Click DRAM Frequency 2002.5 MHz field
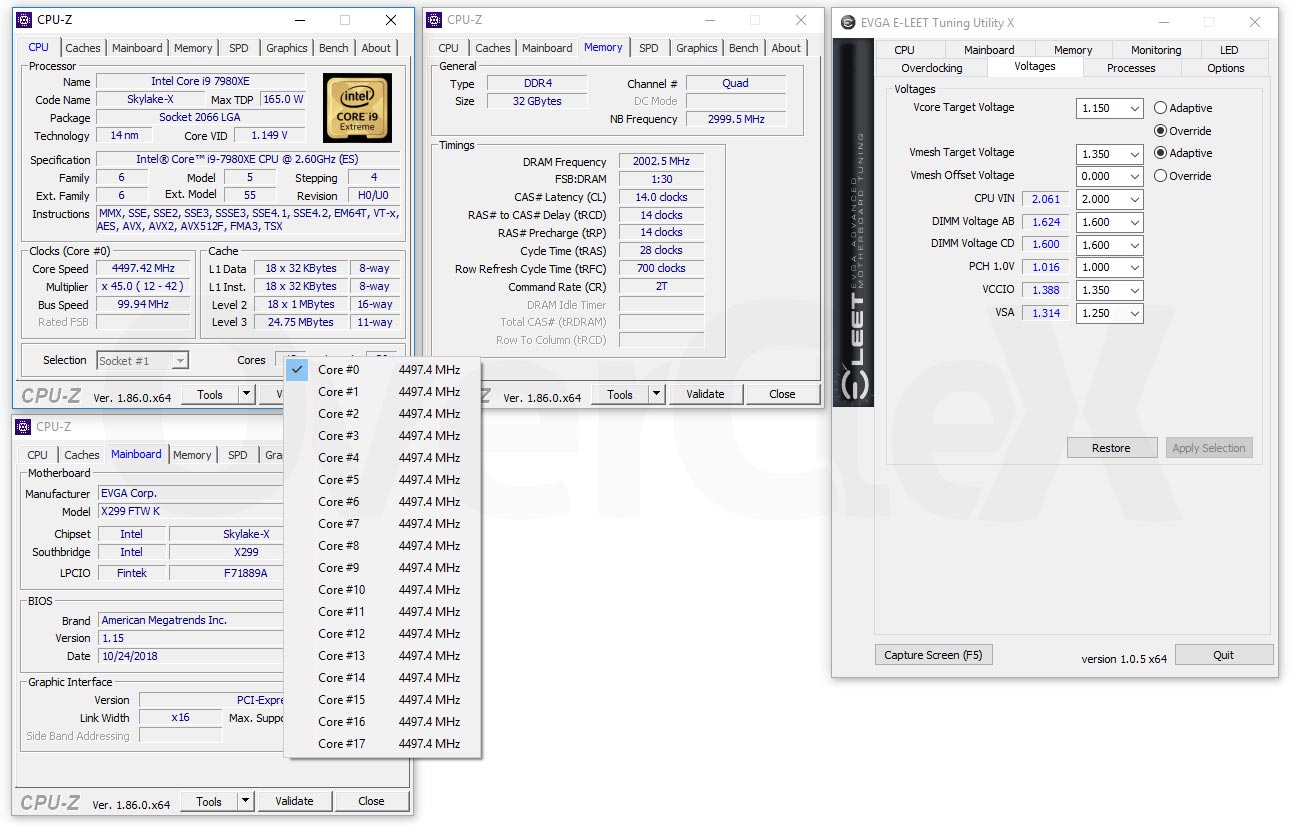The image size is (1292, 825). pos(661,162)
